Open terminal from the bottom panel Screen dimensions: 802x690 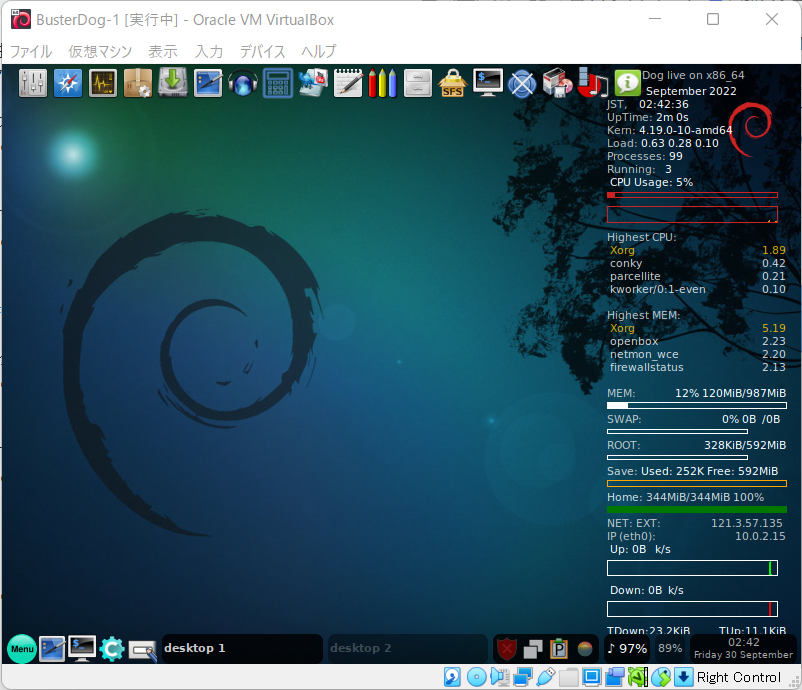tap(82, 649)
